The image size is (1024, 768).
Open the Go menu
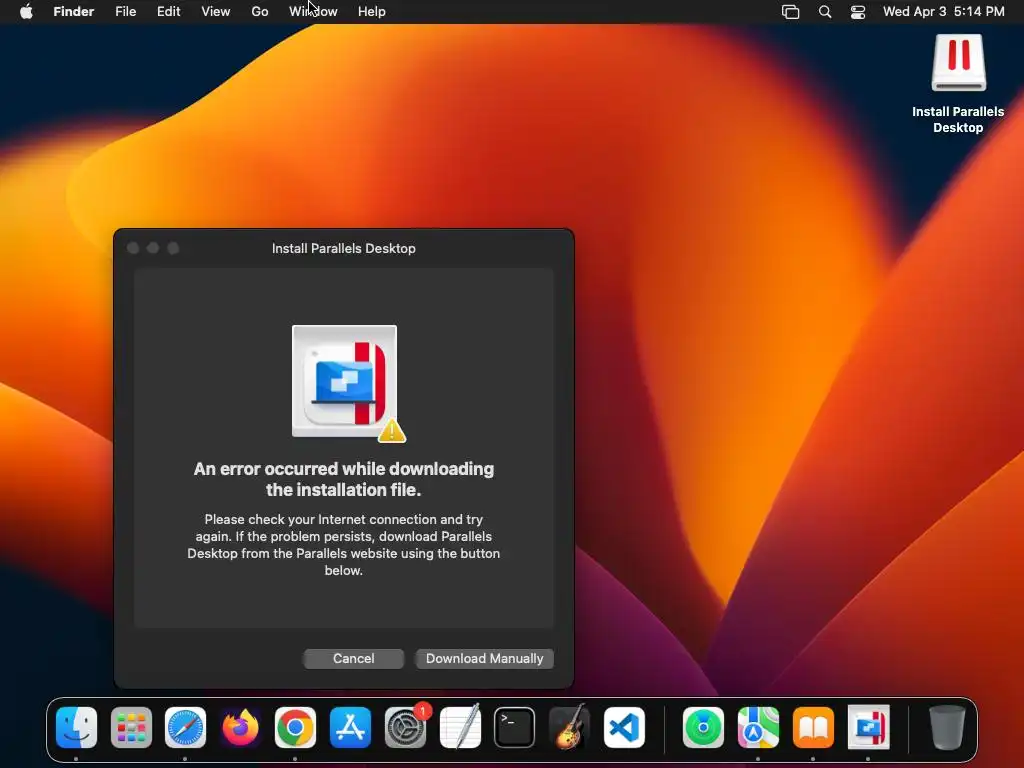(x=260, y=12)
